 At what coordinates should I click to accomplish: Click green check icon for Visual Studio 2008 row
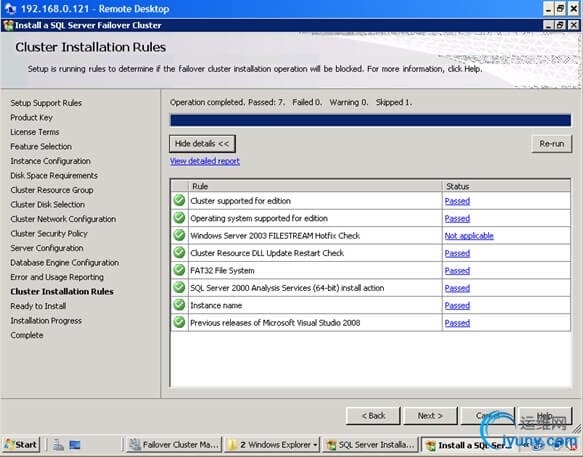click(x=179, y=322)
